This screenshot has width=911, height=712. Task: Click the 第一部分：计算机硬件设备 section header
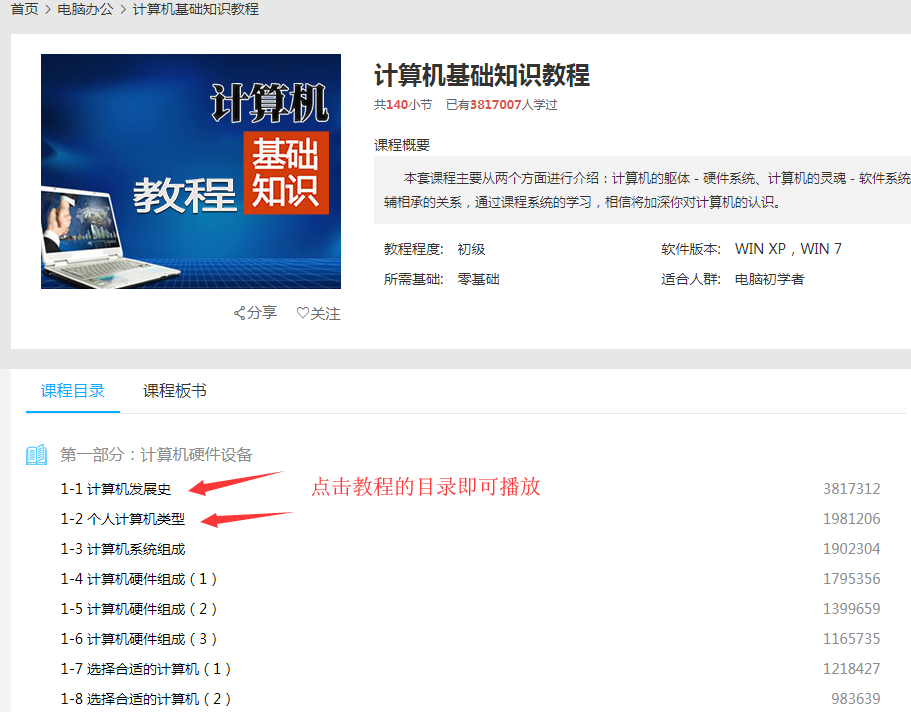point(157,455)
